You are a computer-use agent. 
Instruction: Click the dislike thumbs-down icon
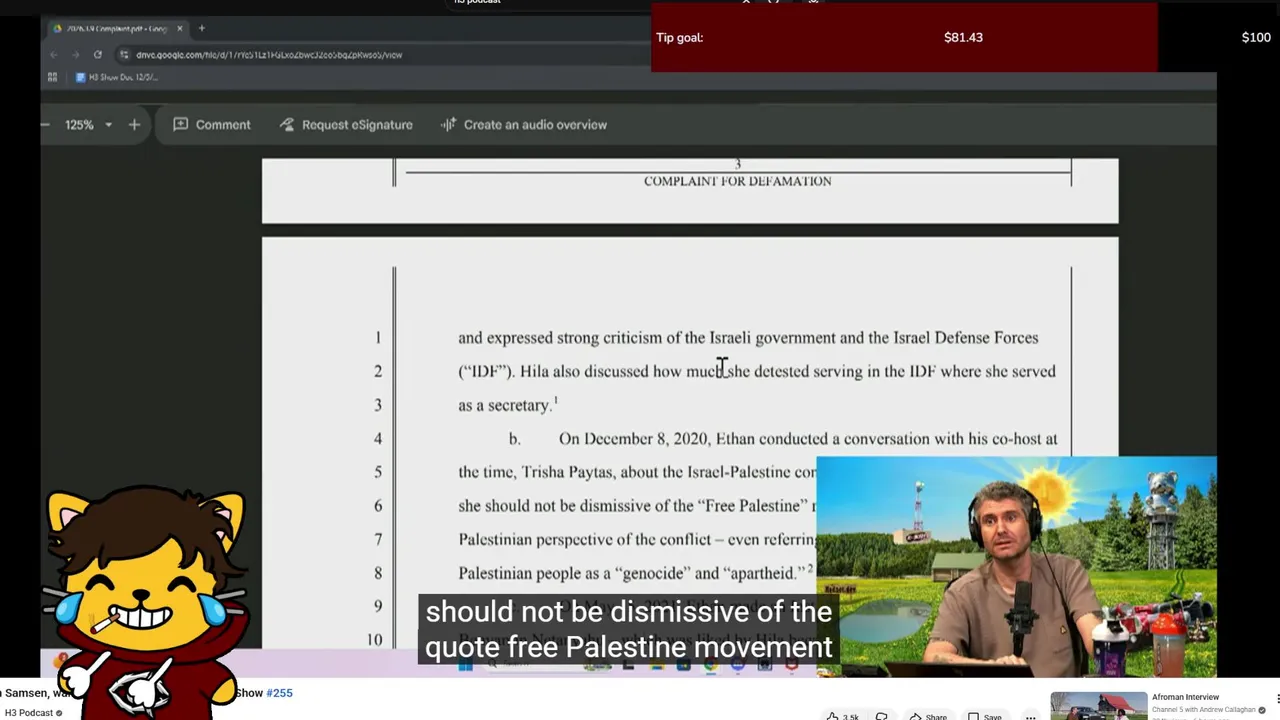pos(882,716)
